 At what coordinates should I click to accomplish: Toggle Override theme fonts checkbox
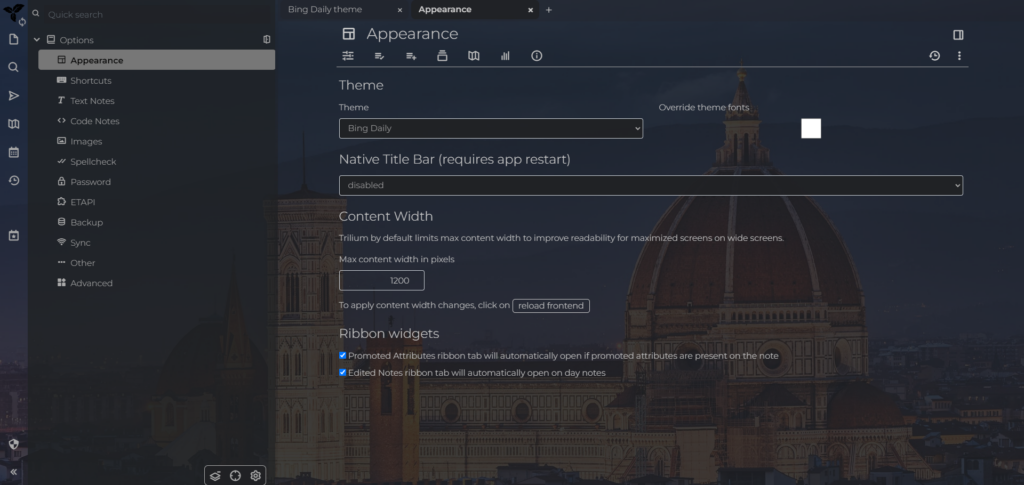coord(810,129)
